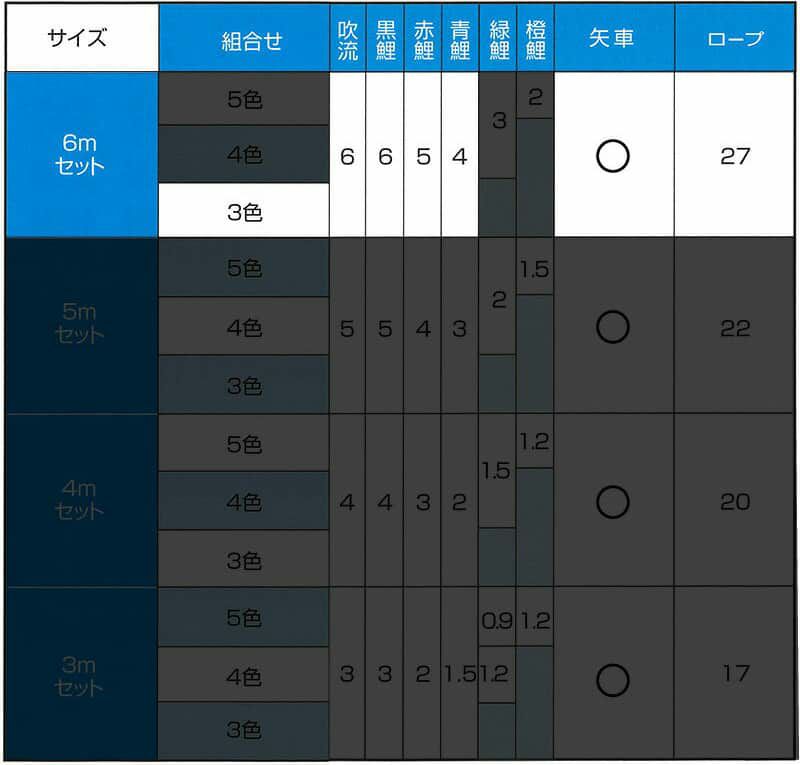Choose the 4mセット size cell
The height and width of the screenshot is (765, 800).
[x=82, y=500]
